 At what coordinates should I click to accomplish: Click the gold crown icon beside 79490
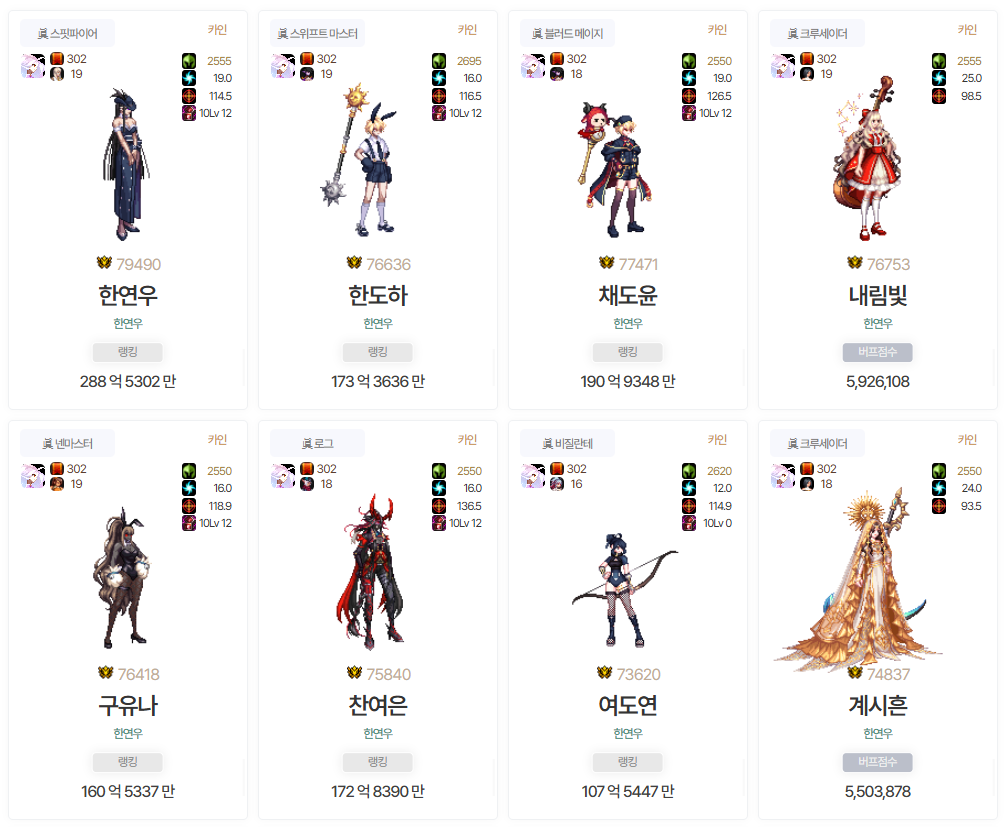coord(104,262)
